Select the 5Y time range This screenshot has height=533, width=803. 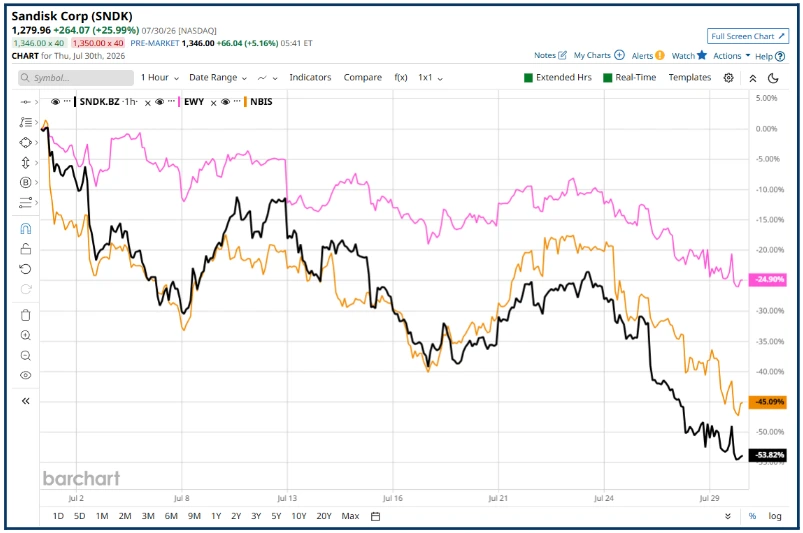point(276,516)
